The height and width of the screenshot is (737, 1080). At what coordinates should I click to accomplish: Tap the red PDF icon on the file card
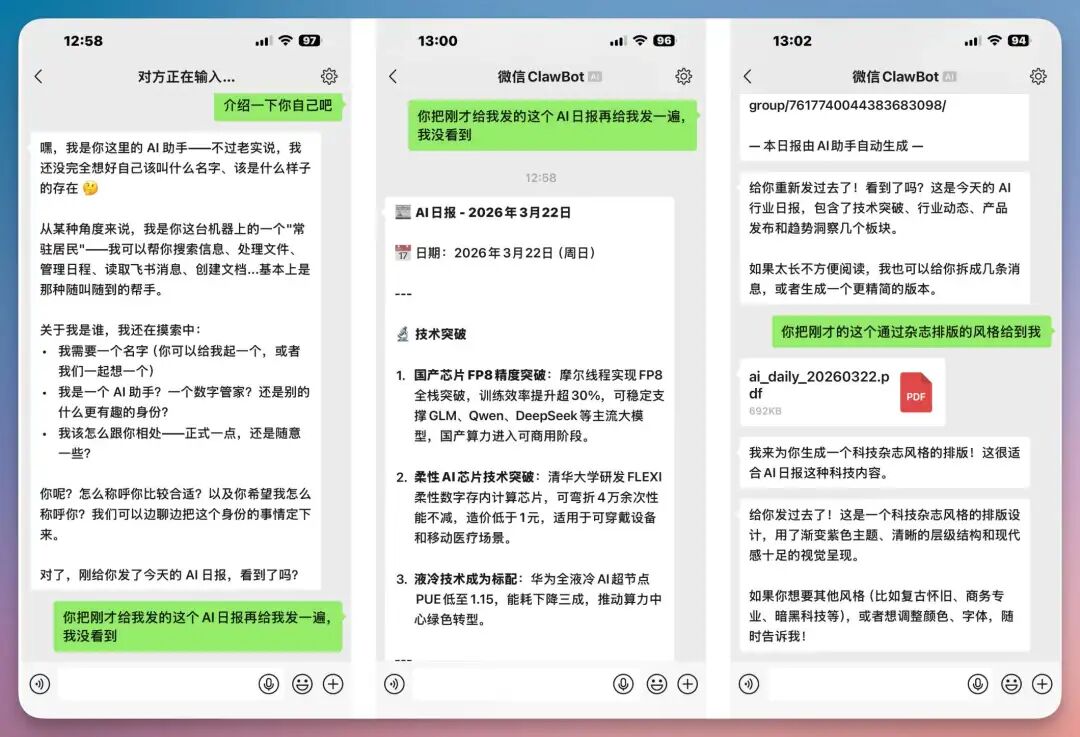tap(916, 391)
